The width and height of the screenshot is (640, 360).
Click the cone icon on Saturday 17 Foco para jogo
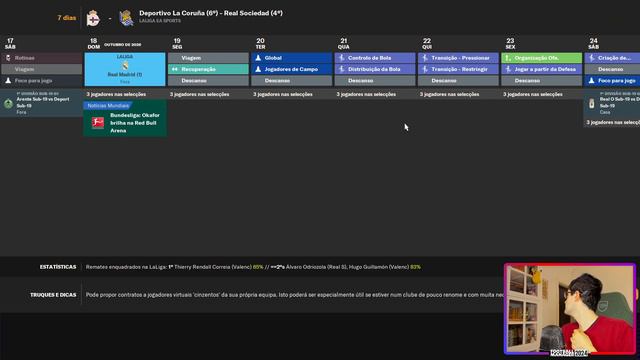tap(8, 81)
